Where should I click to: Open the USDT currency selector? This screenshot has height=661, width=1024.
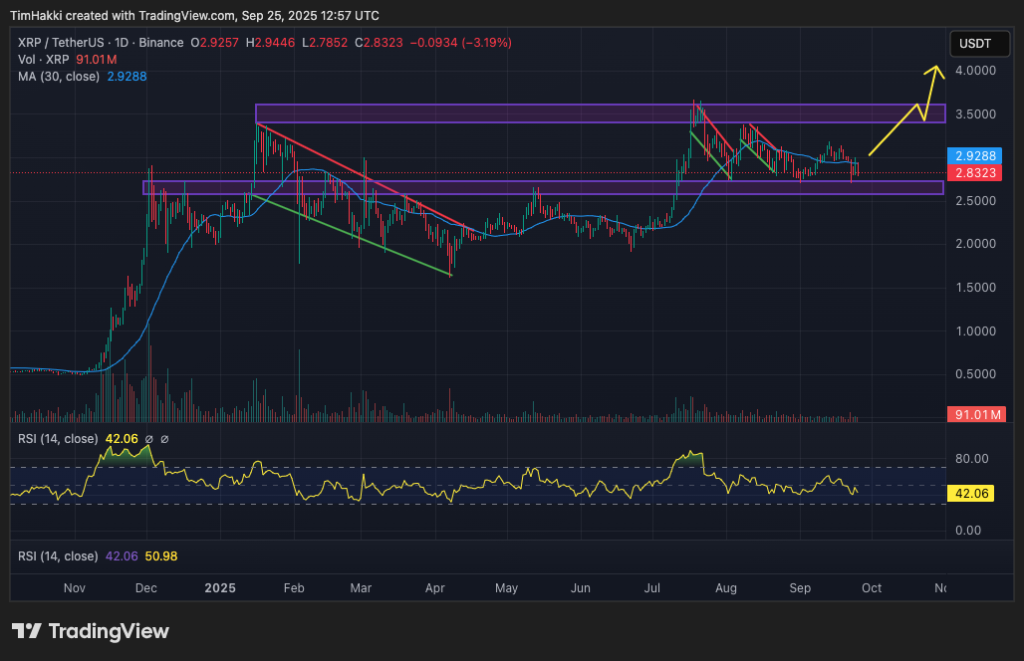(x=974, y=44)
